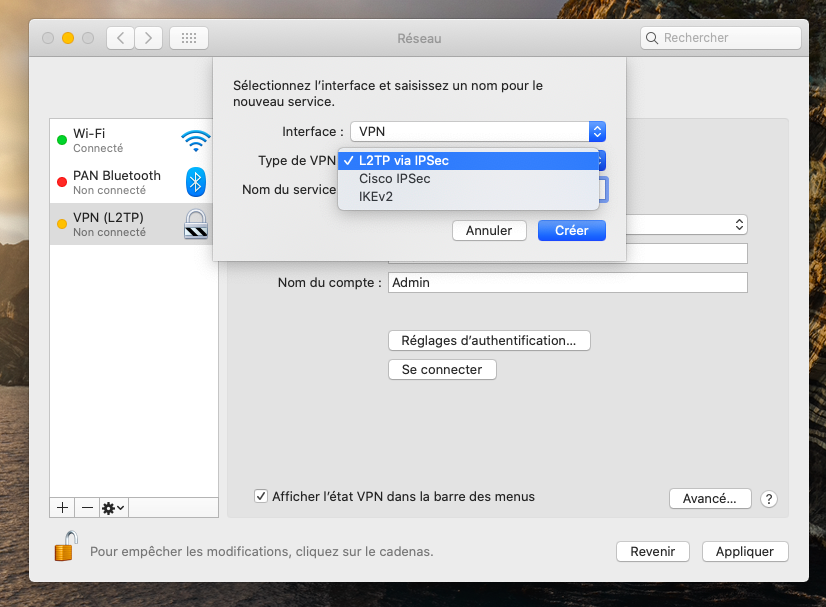Screen dimensions: 826x607
Task: Click the Wi-Fi signal icon in sidebar
Action: click(x=195, y=140)
